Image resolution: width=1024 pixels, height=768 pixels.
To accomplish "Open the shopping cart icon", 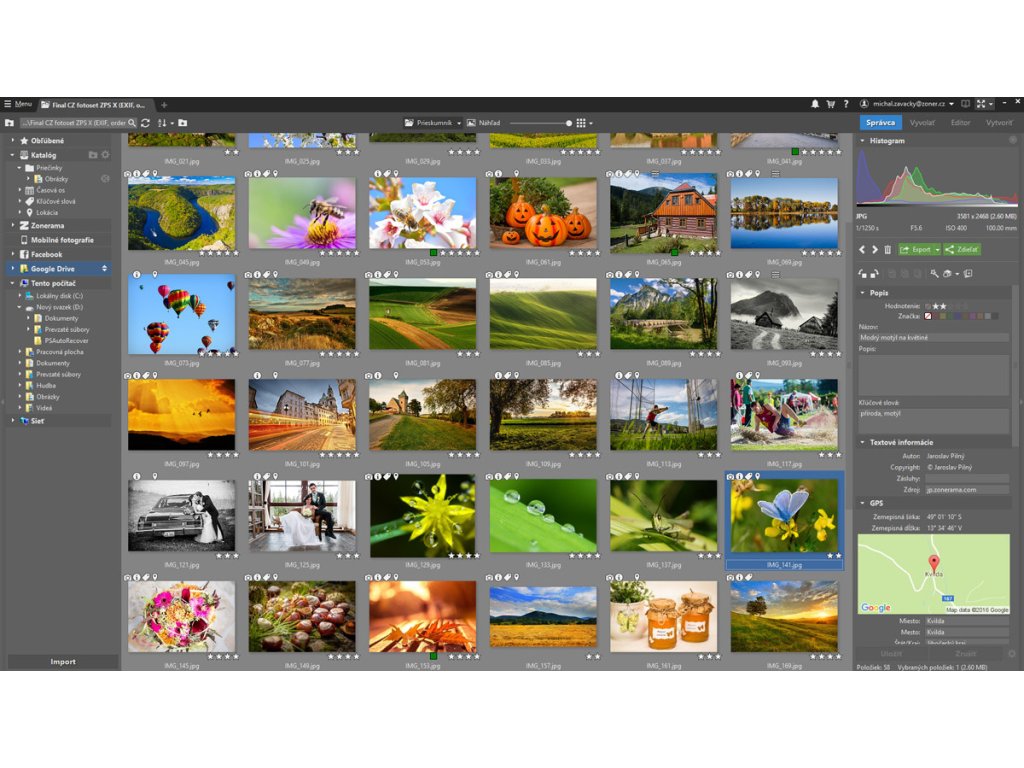I will point(830,104).
